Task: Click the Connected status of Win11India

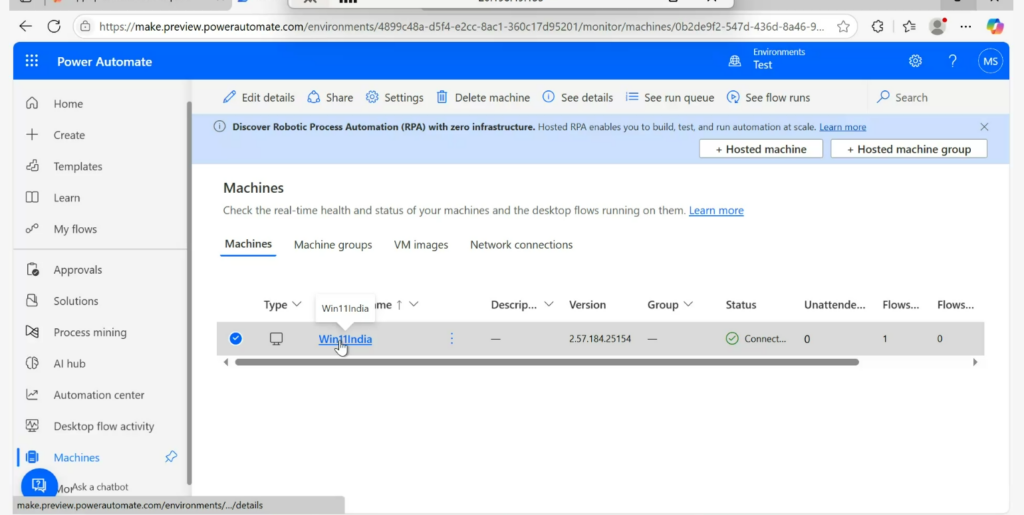Action: [x=756, y=339]
